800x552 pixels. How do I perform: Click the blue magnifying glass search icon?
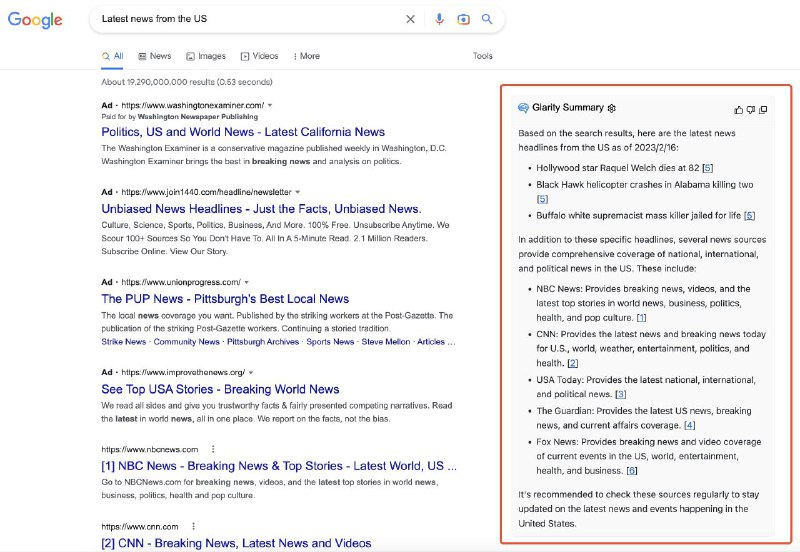click(487, 19)
